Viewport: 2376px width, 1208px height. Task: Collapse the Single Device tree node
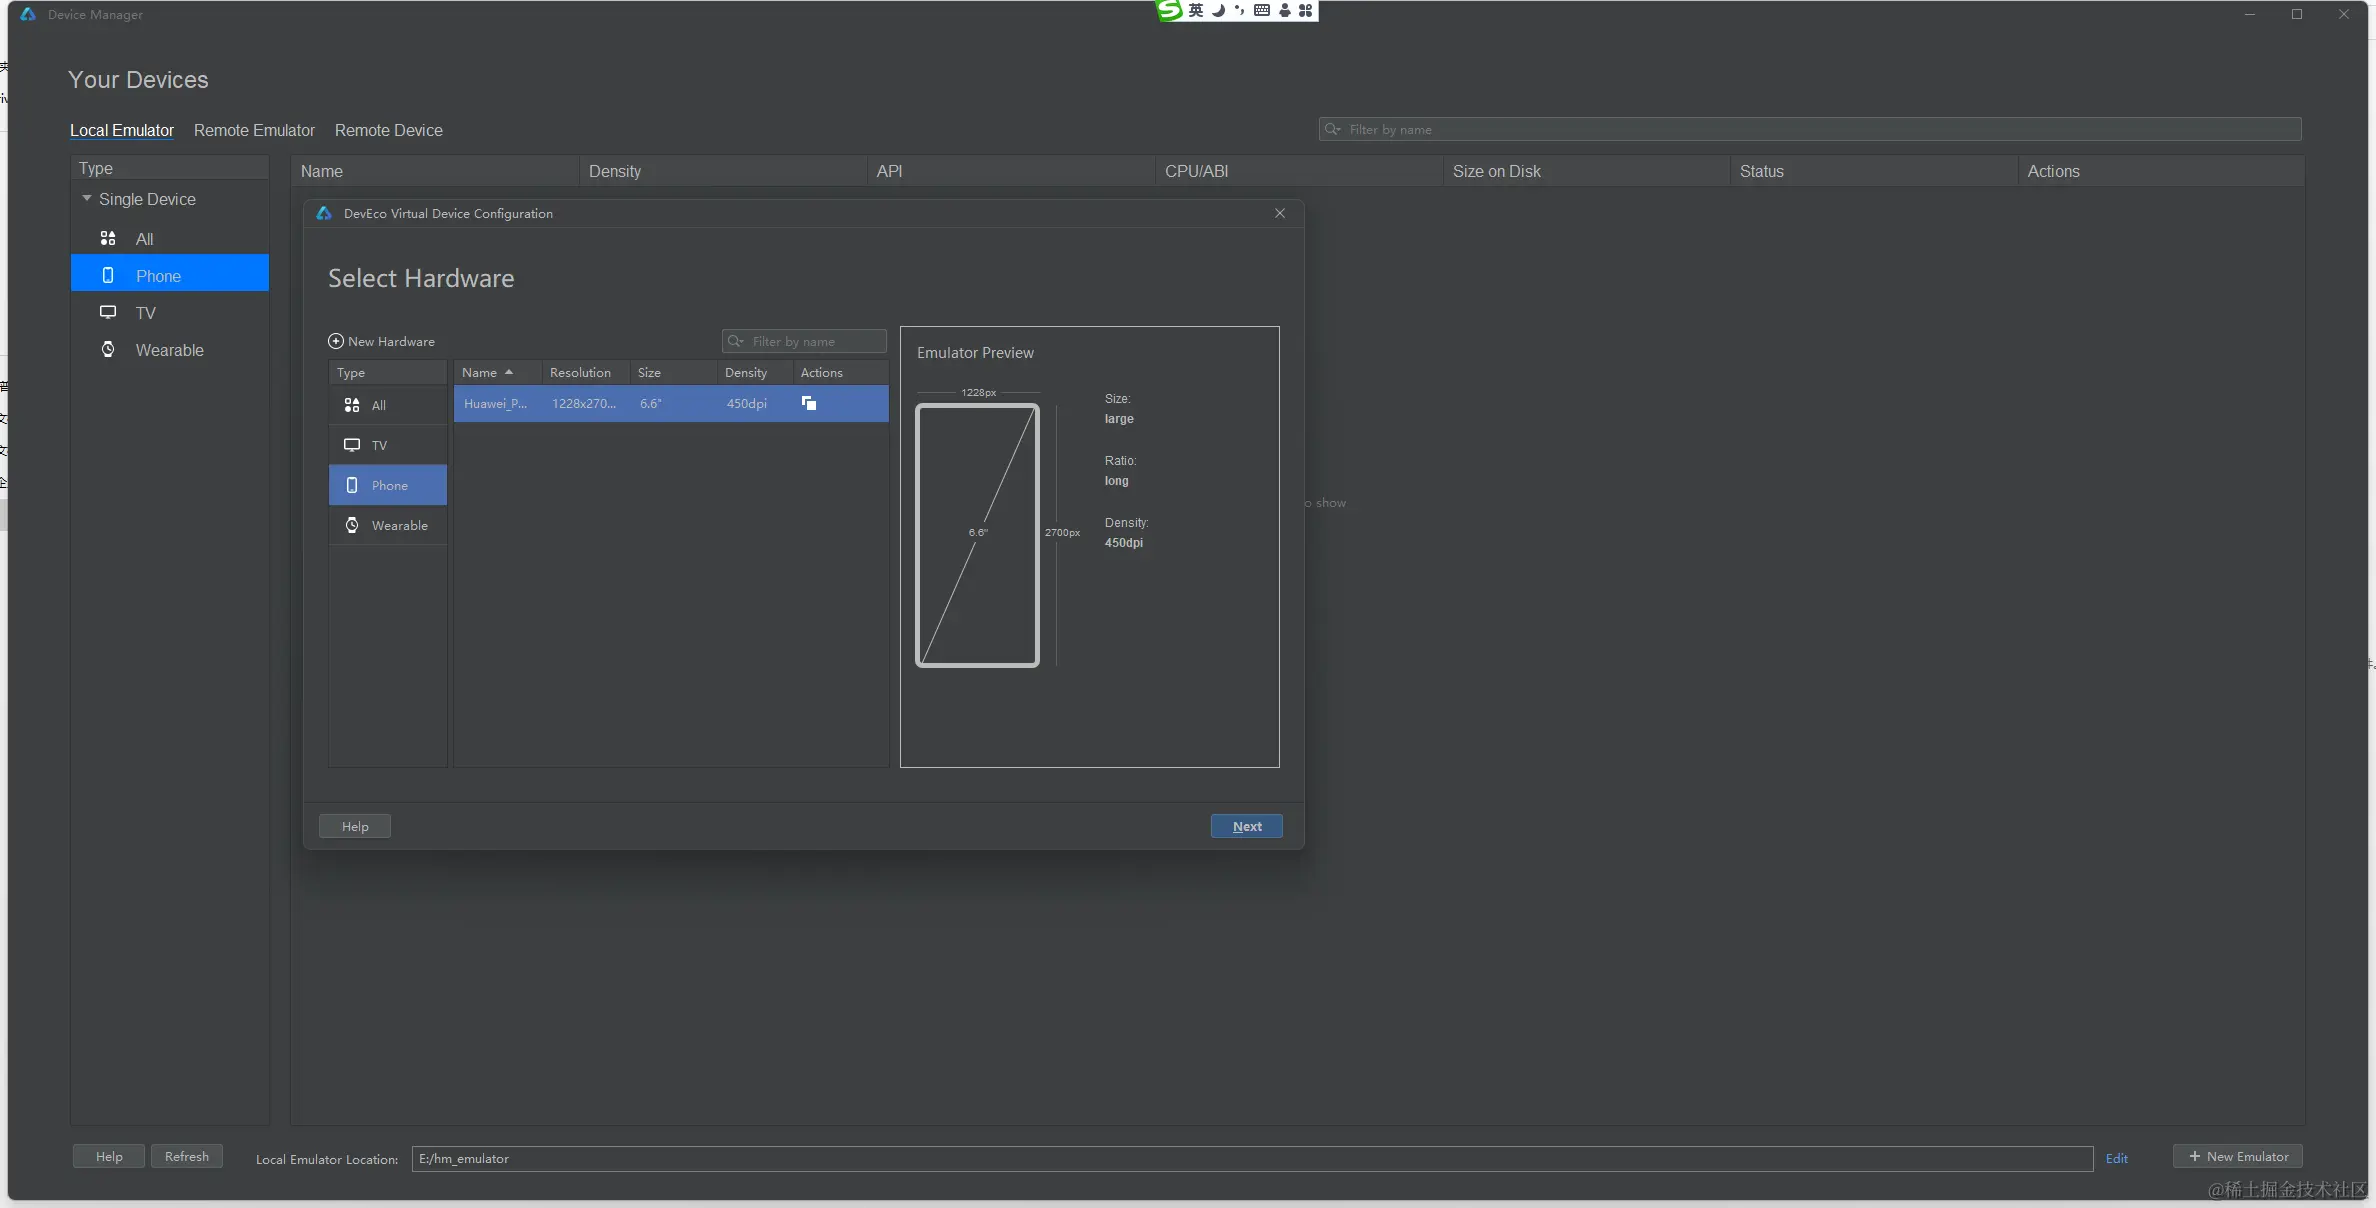tap(87, 199)
